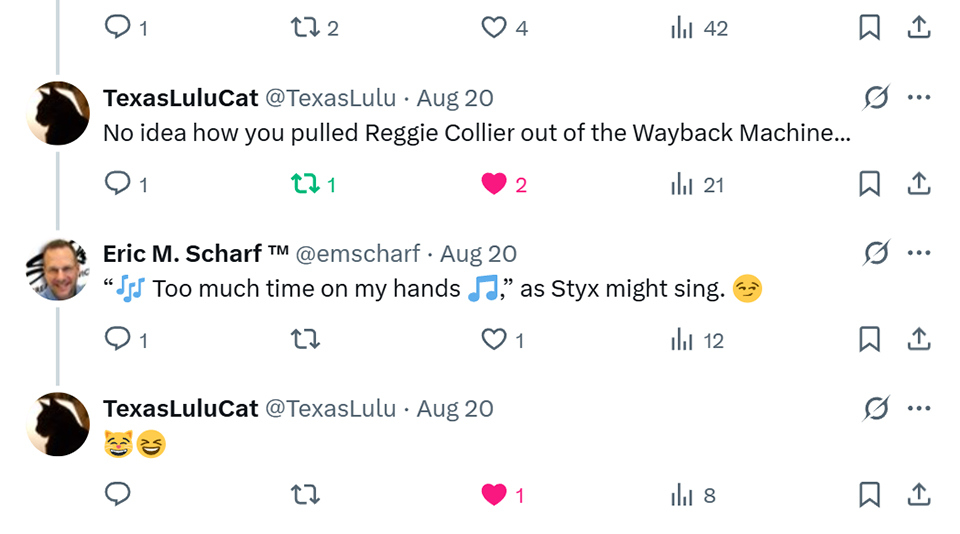Open more options on the Wayback Machine tweet
This screenshot has width=960, height=534.
(919, 97)
